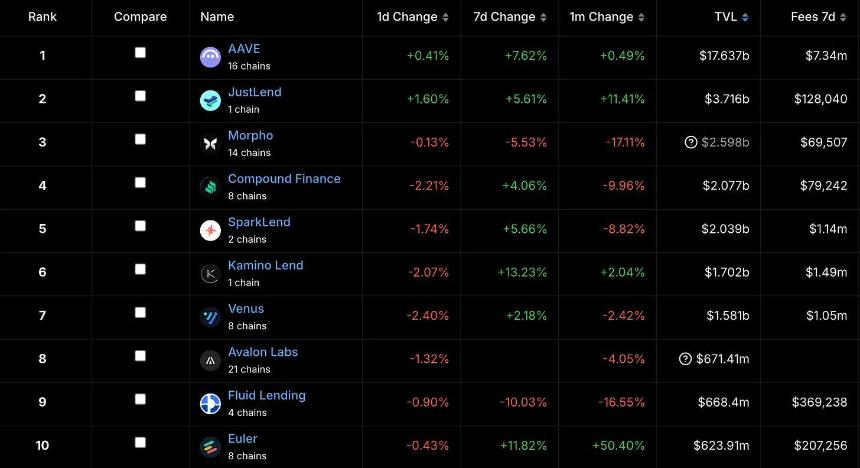
Task: Click the Compound Finance logo icon
Action: pyautogui.click(x=210, y=187)
